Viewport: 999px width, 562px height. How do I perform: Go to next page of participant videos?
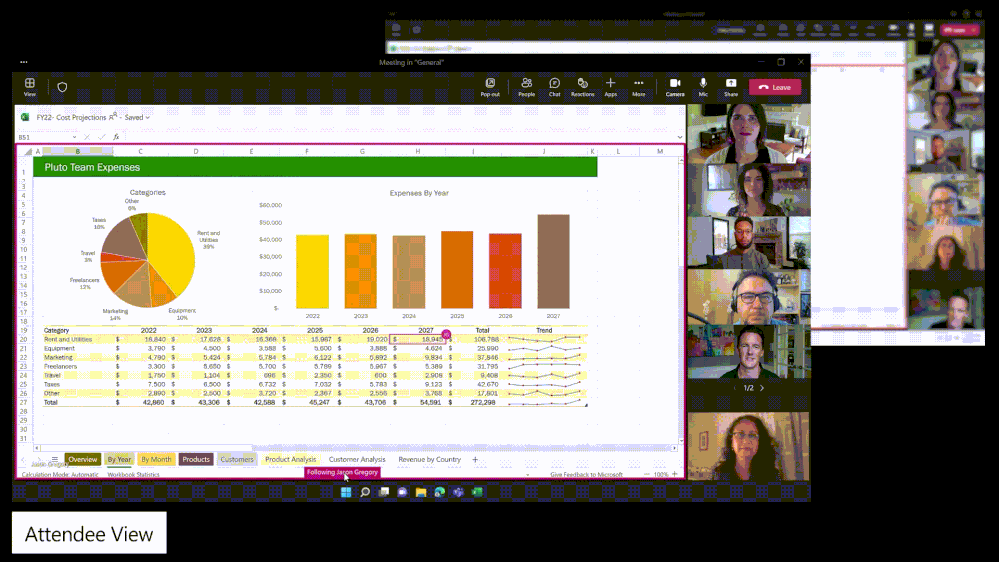click(762, 388)
